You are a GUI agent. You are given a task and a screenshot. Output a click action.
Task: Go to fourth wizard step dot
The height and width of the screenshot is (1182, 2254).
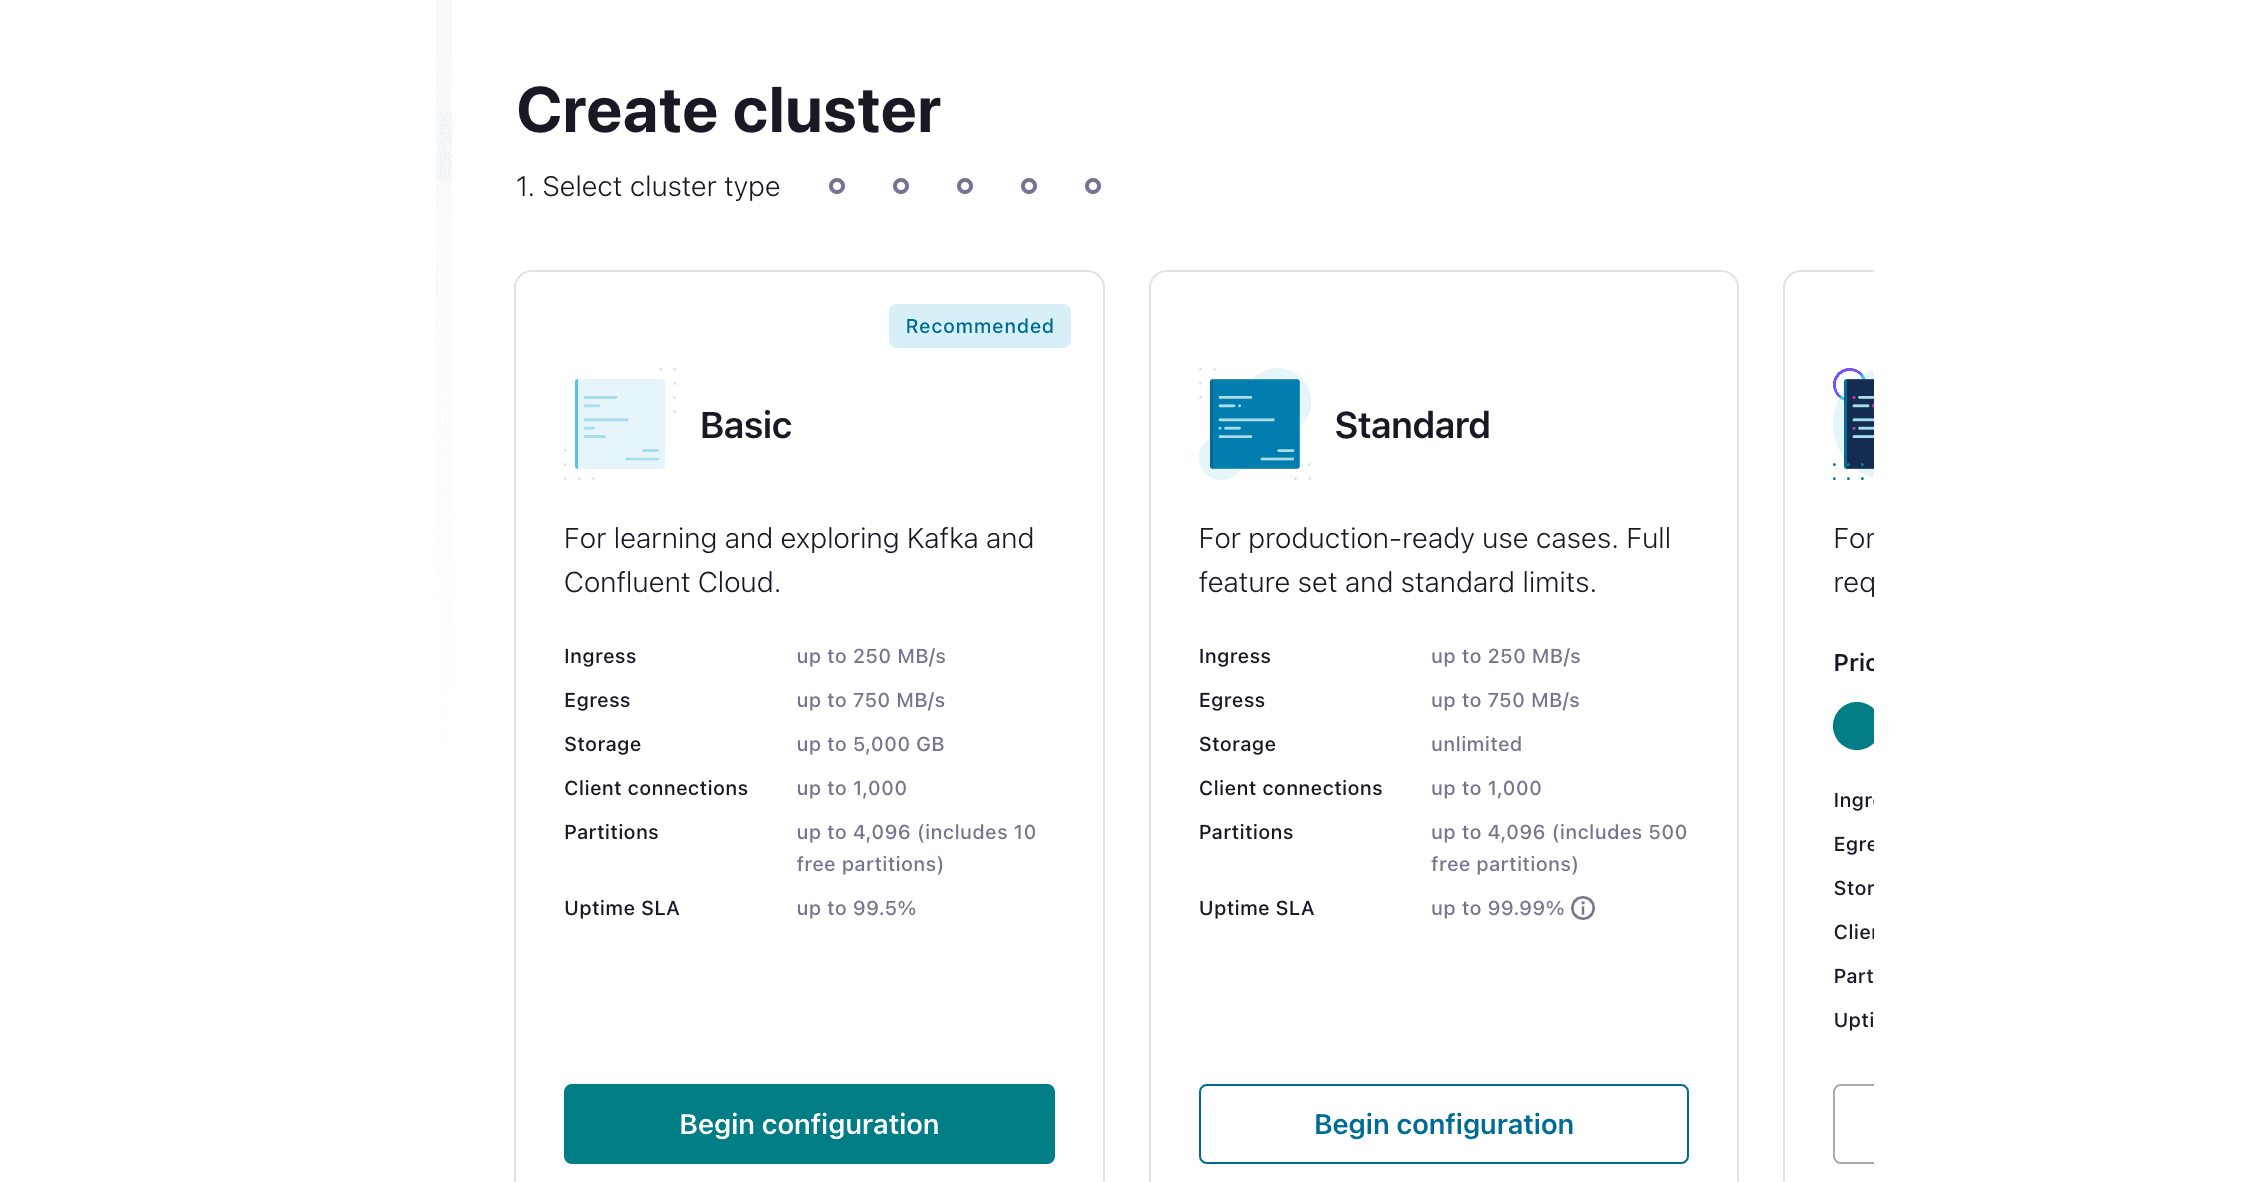[965, 186]
